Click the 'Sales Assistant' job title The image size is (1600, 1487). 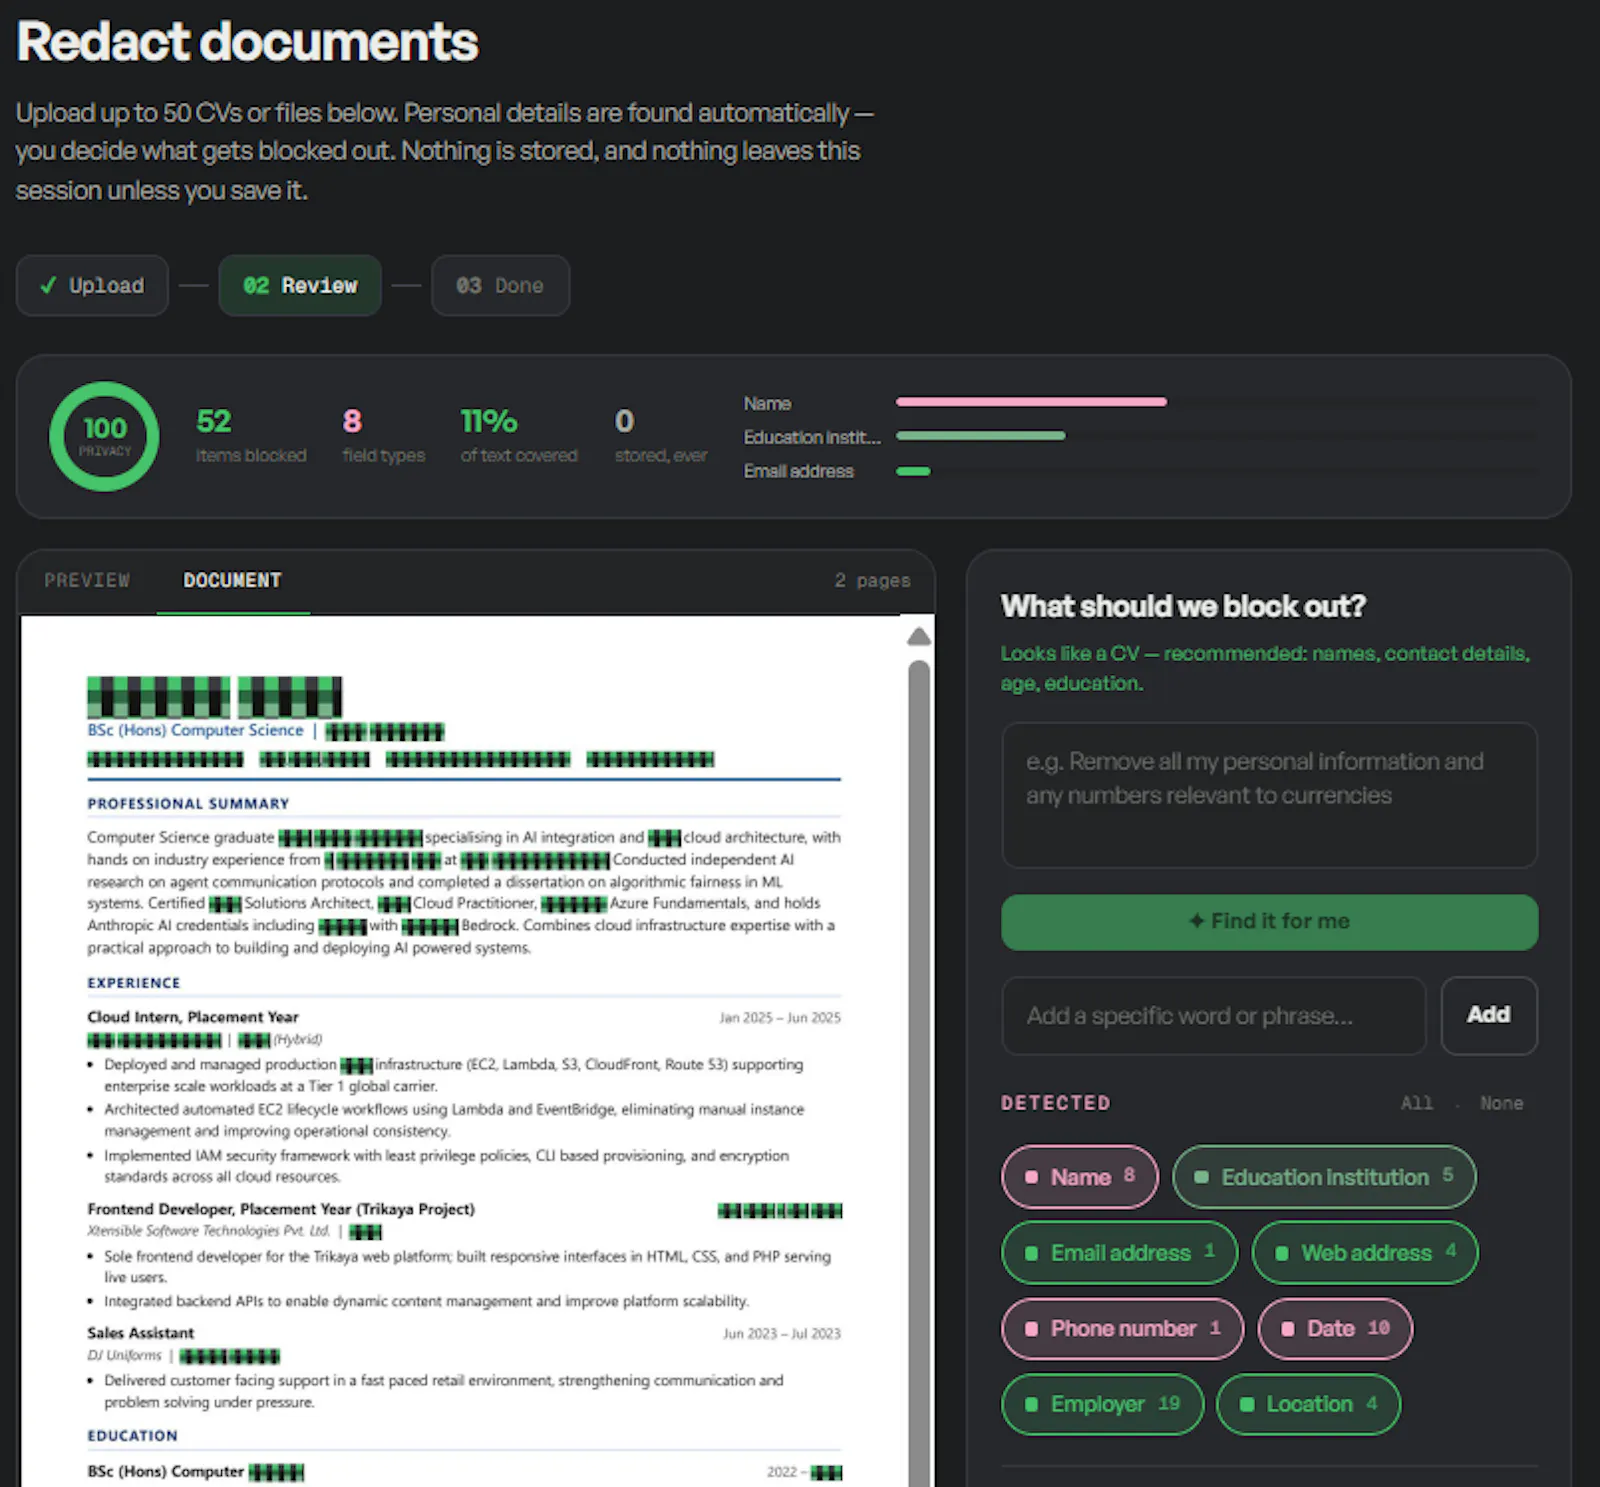click(141, 1333)
